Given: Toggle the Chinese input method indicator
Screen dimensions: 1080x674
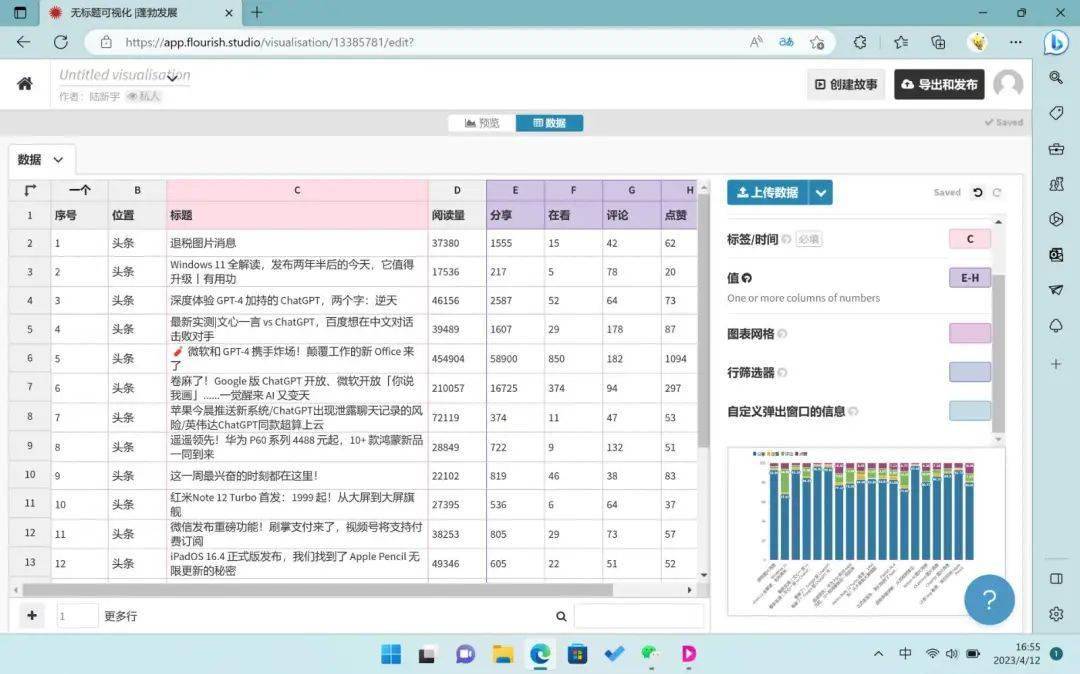Looking at the screenshot, I should pos(905,653).
